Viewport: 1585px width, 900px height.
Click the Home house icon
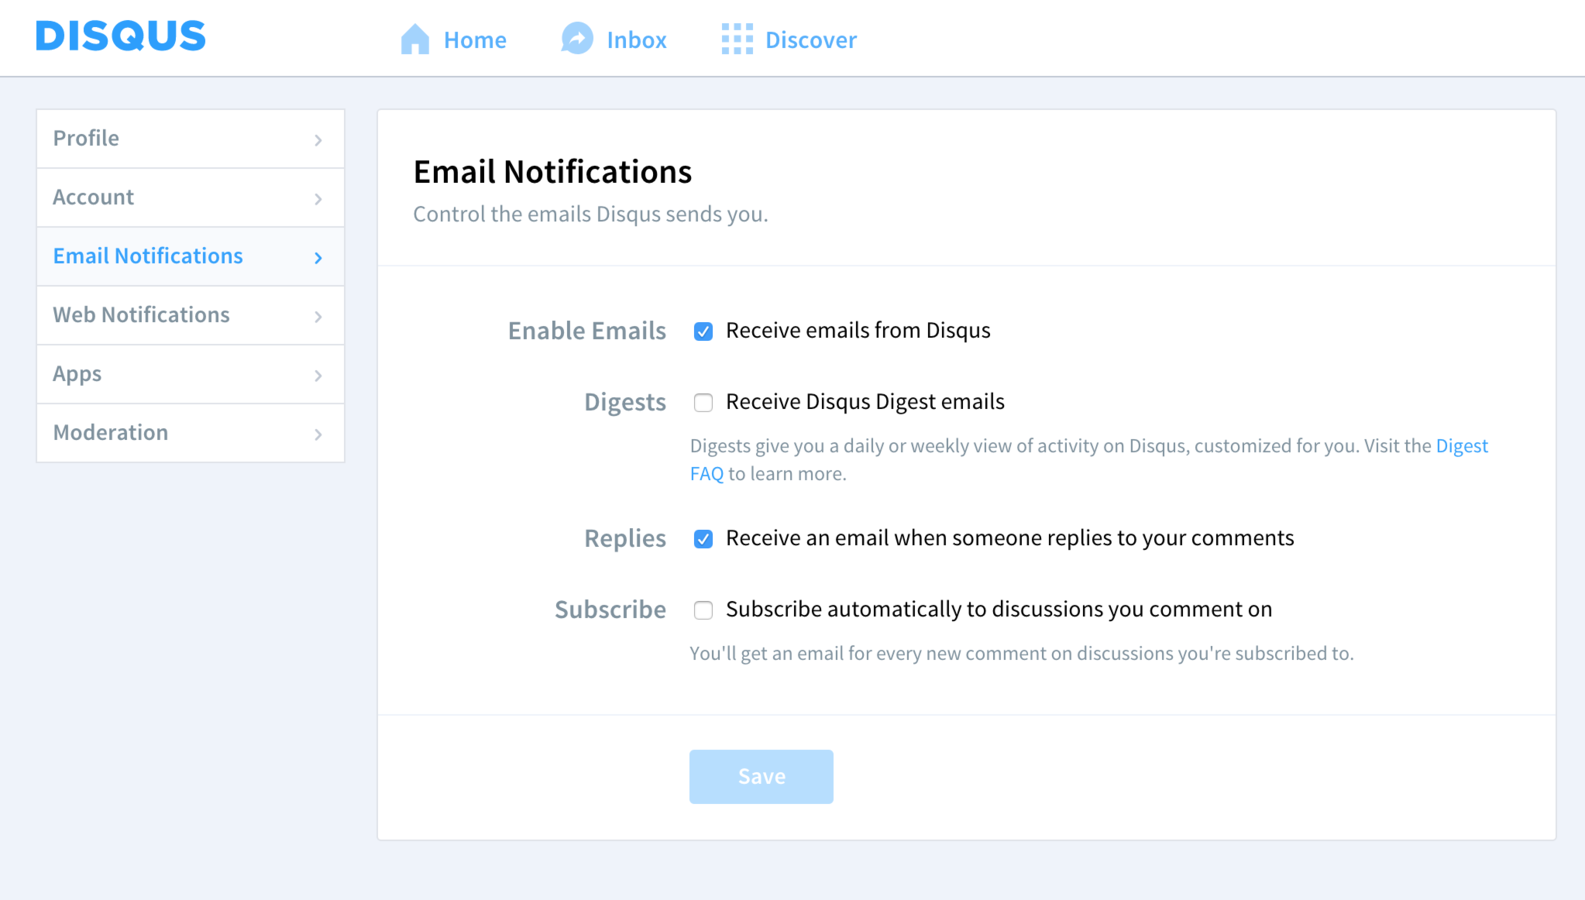415,39
